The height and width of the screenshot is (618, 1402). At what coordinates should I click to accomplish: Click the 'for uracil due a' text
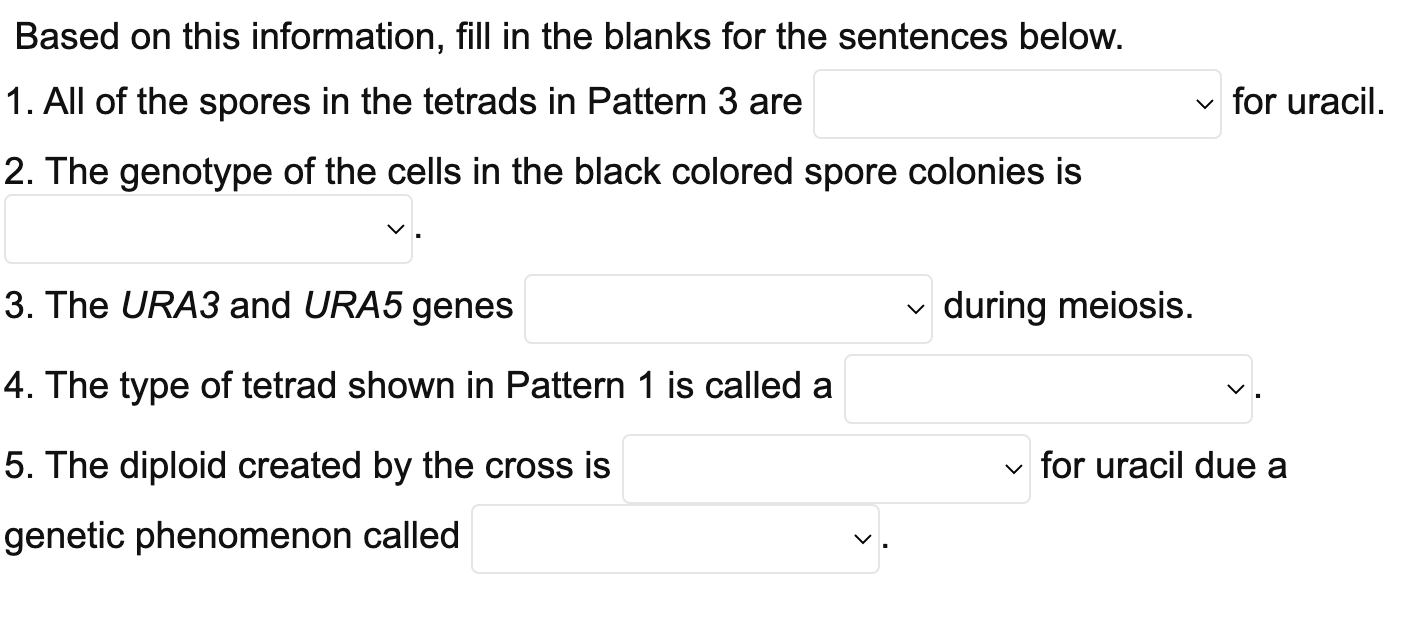[1164, 466]
